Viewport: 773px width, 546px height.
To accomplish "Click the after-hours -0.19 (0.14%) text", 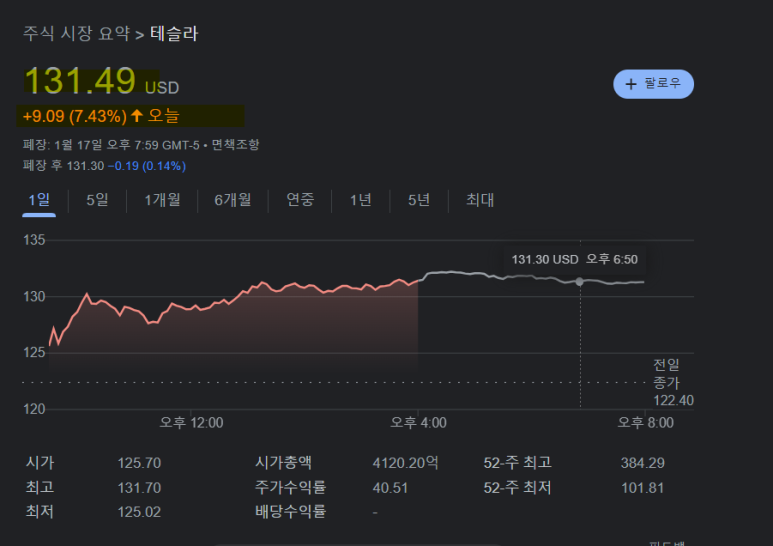I will click(x=147, y=166).
